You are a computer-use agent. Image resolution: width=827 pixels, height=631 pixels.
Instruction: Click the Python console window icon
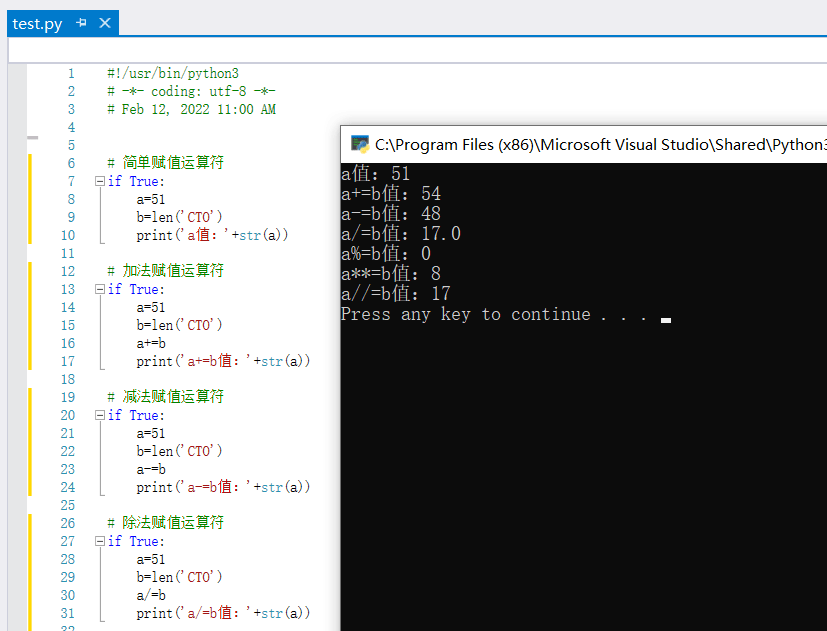point(359,145)
